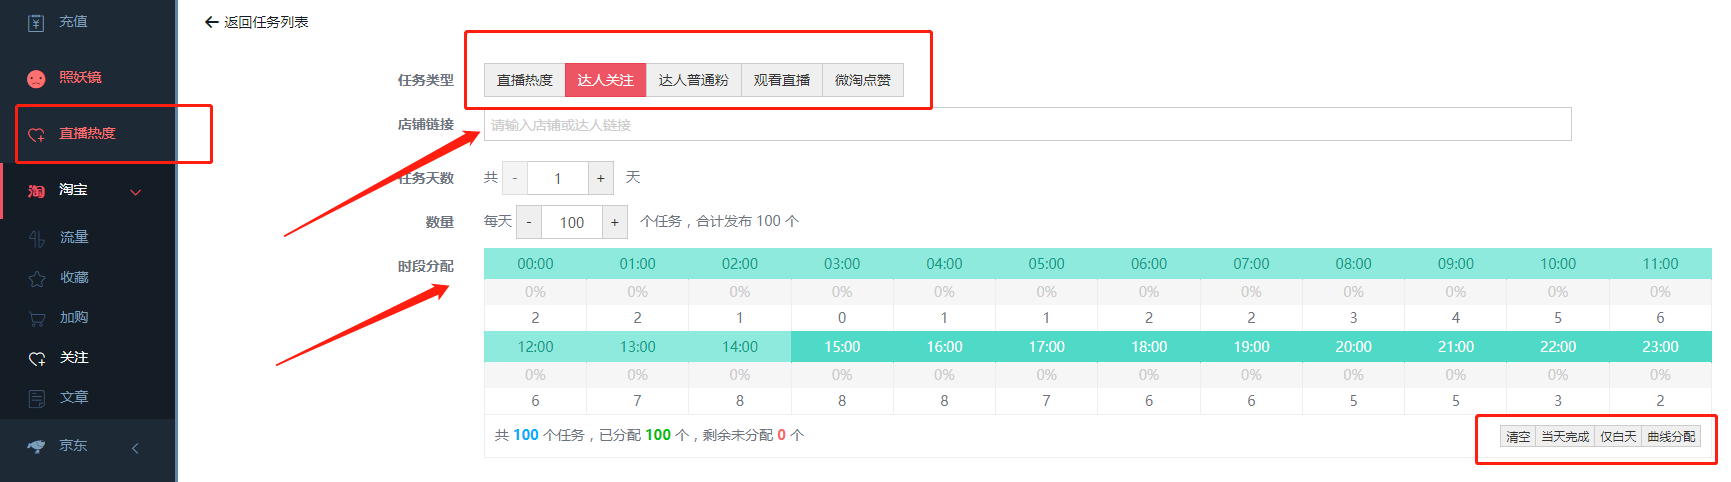The width and height of the screenshot is (1731, 482).
Task: Click the 15:00 time slot header
Action: [x=842, y=347]
